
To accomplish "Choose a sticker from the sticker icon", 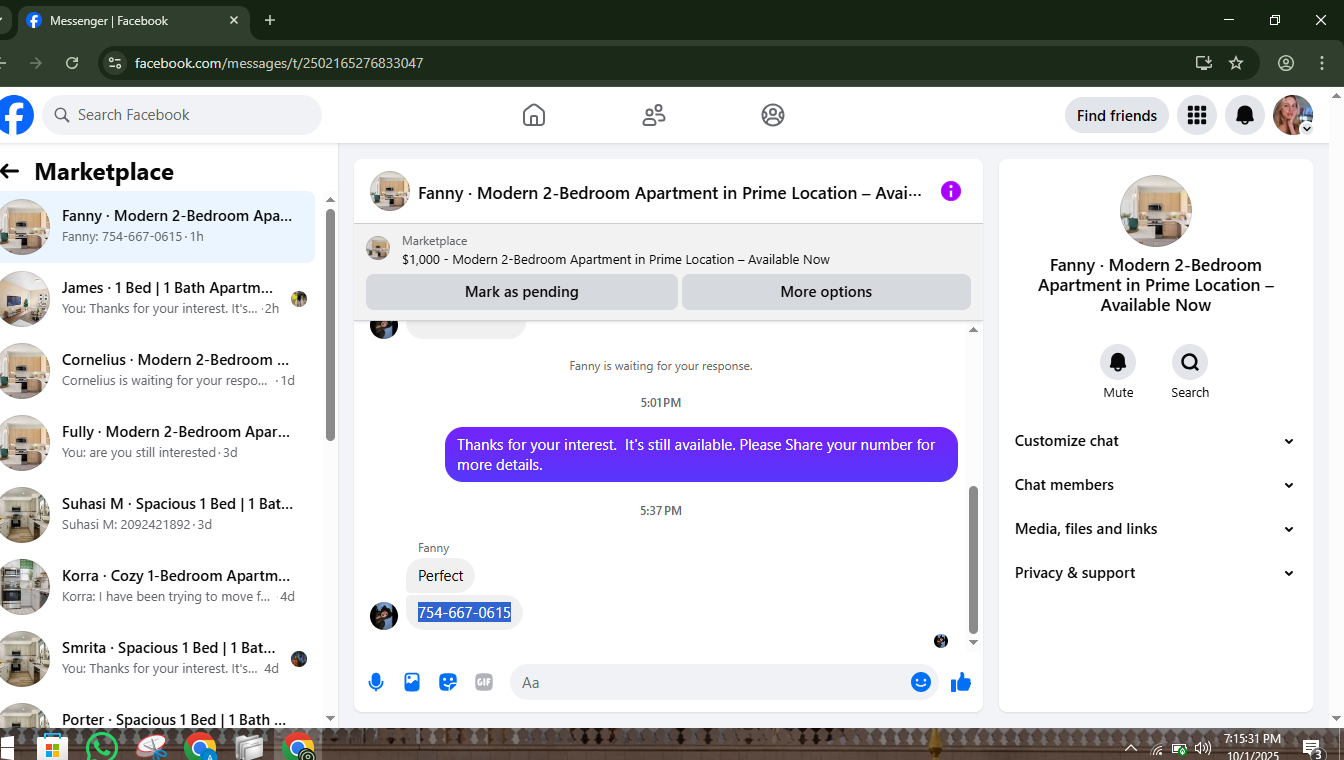I will 448,682.
